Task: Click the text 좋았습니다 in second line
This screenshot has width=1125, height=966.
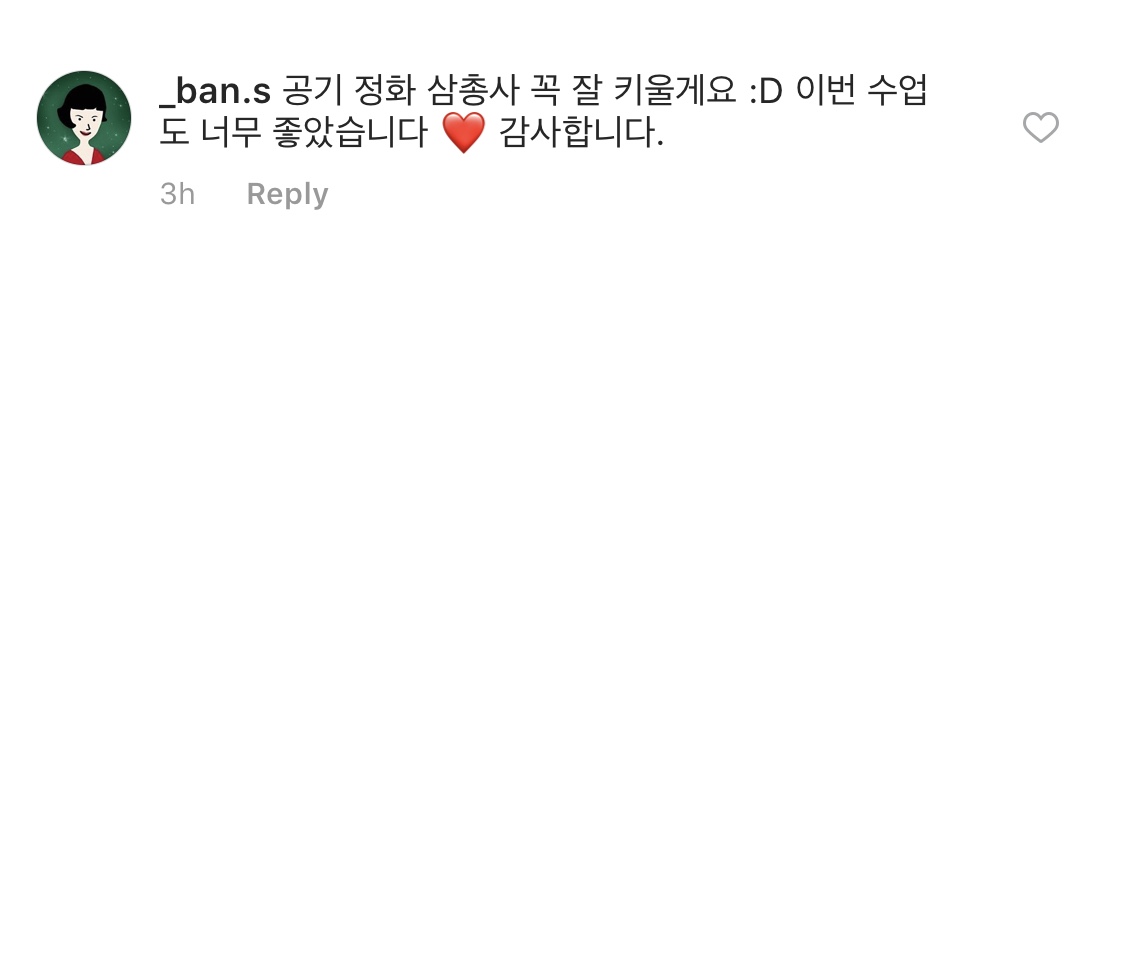Action: click(x=350, y=133)
